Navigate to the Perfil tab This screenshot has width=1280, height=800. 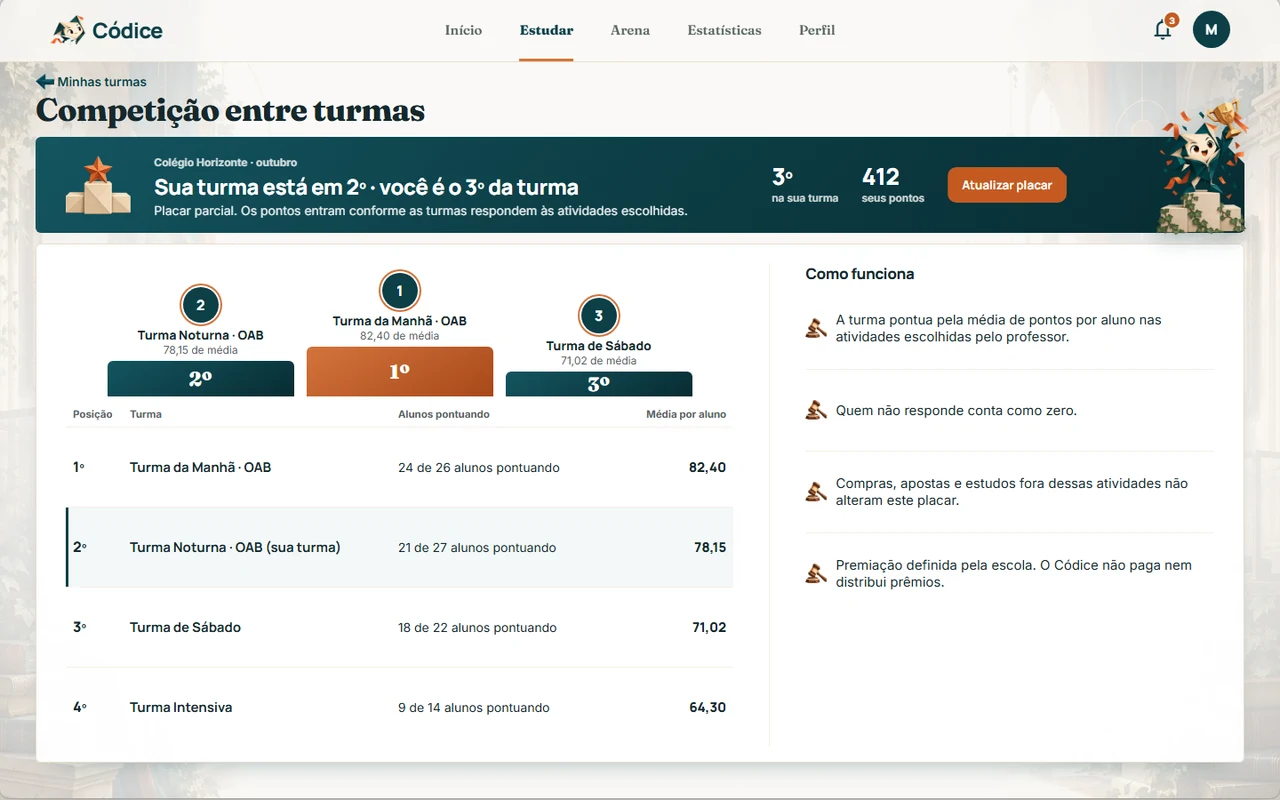[x=817, y=30]
